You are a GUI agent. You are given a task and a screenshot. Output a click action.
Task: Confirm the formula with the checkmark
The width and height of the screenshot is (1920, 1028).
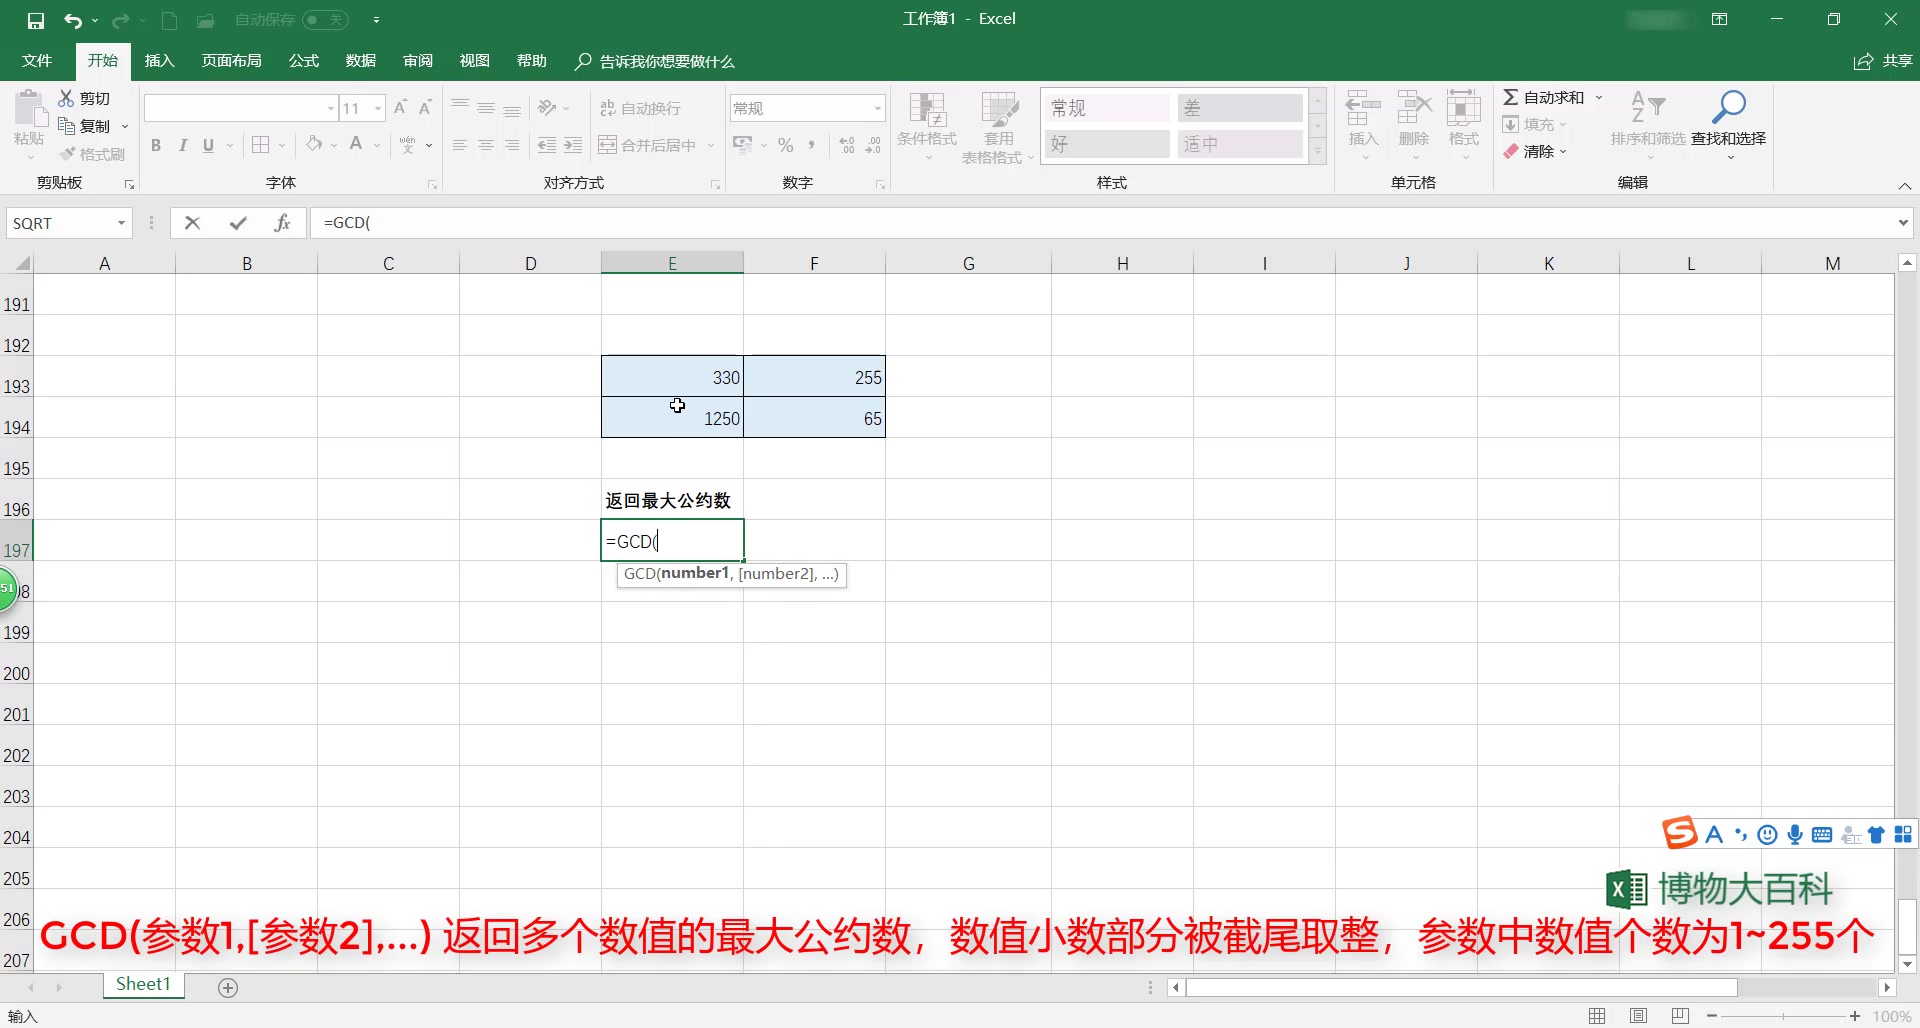pos(238,222)
